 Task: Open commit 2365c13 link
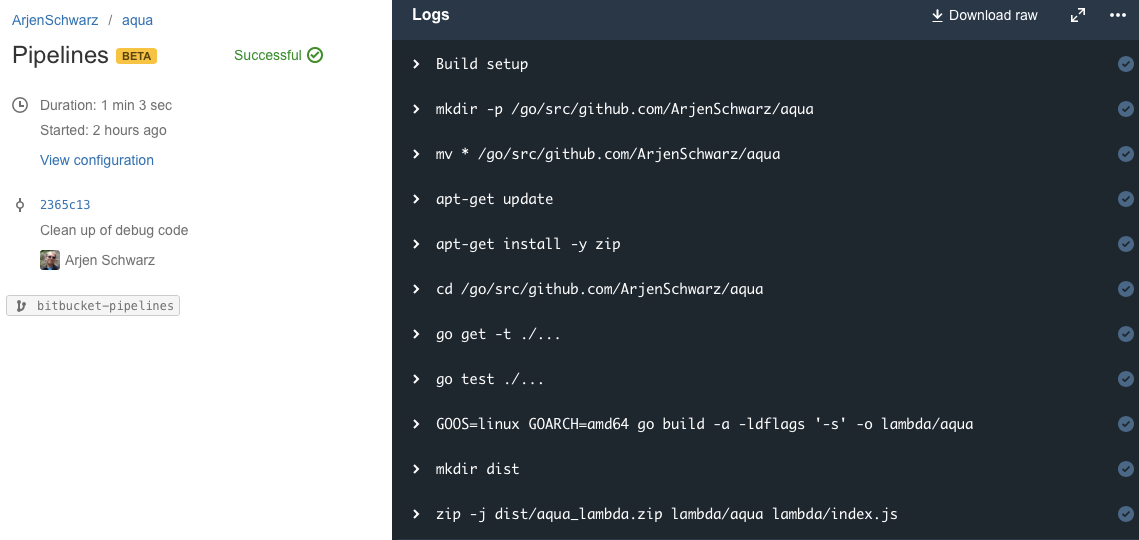tap(65, 205)
